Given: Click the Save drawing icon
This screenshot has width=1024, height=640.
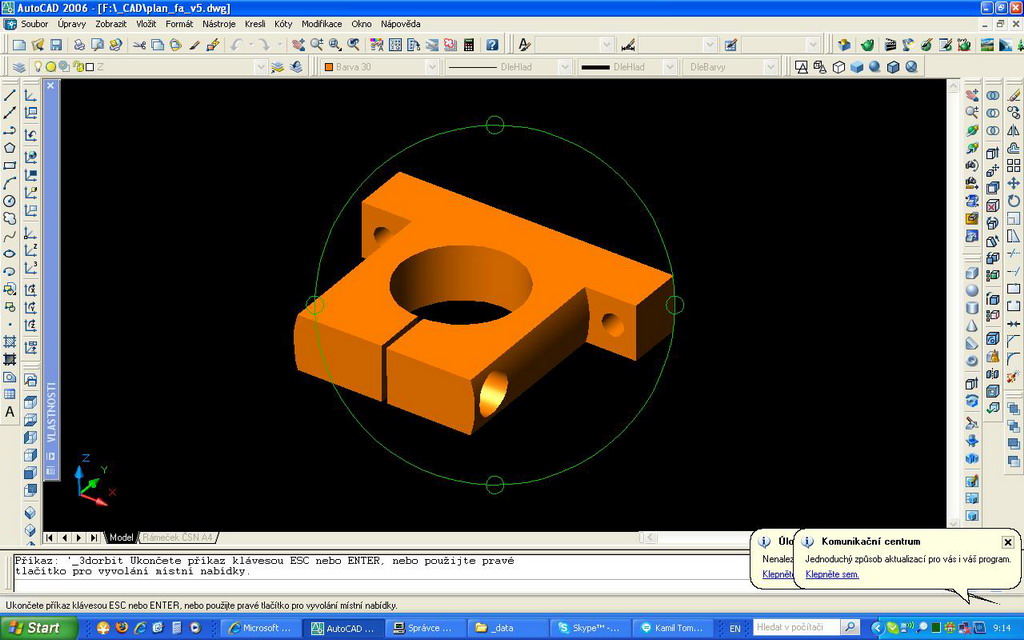Looking at the screenshot, I should tap(56, 45).
